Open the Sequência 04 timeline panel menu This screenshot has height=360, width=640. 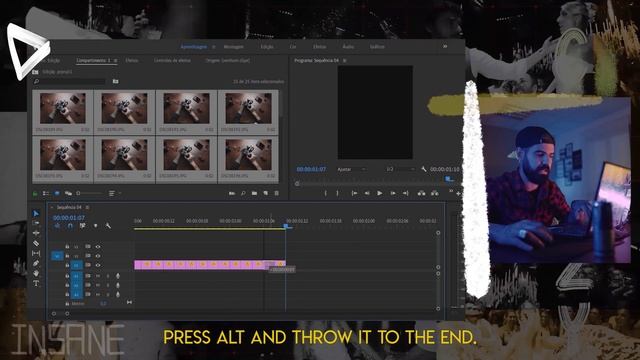coord(87,207)
